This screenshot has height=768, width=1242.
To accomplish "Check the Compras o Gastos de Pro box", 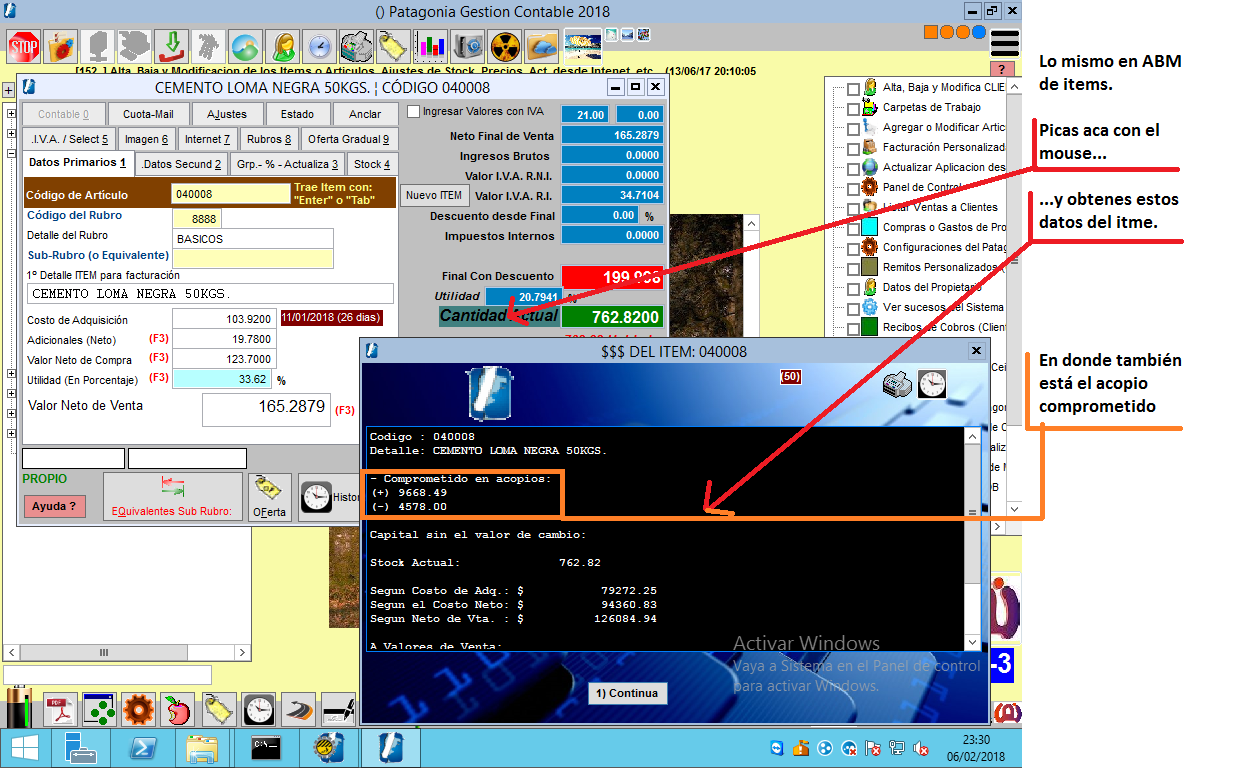I will coord(853,229).
